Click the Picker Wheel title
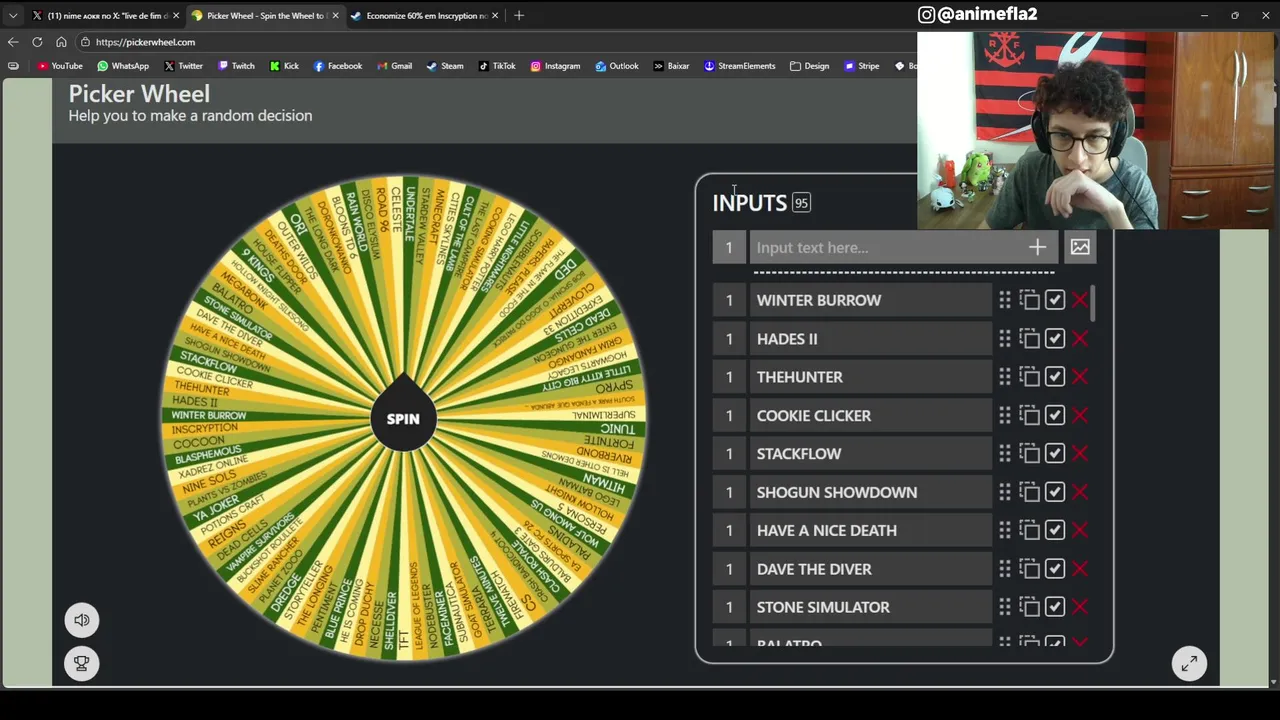1280x720 pixels. [139, 94]
